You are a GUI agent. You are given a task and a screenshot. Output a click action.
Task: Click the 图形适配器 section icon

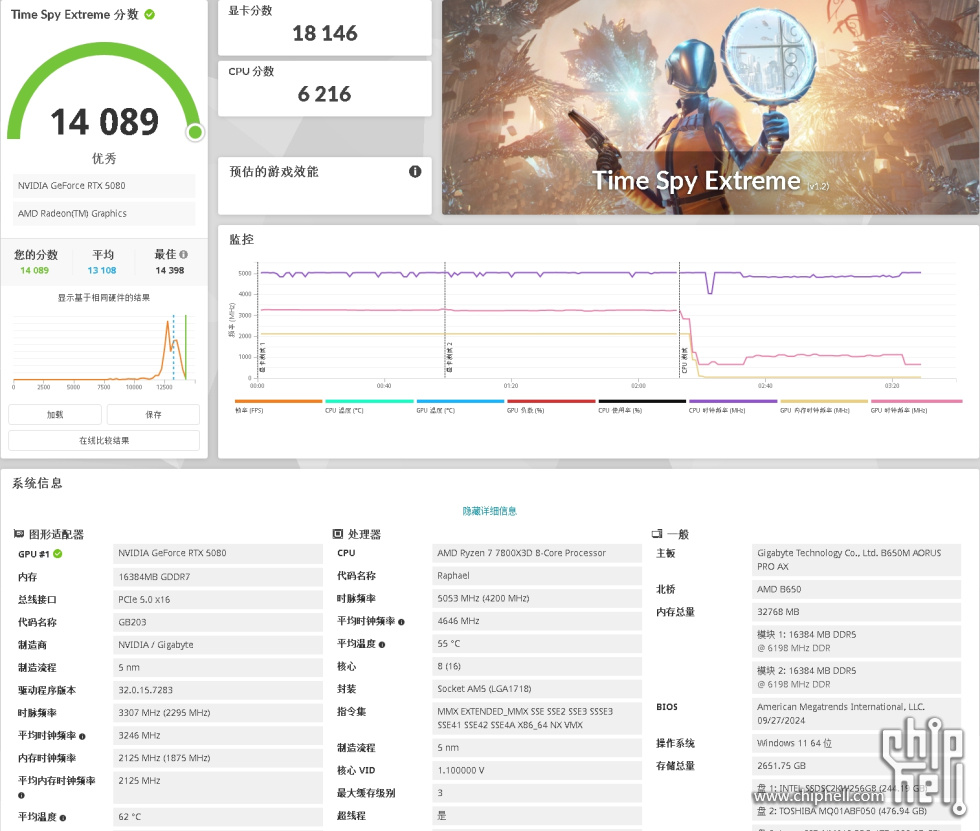(x=19, y=534)
